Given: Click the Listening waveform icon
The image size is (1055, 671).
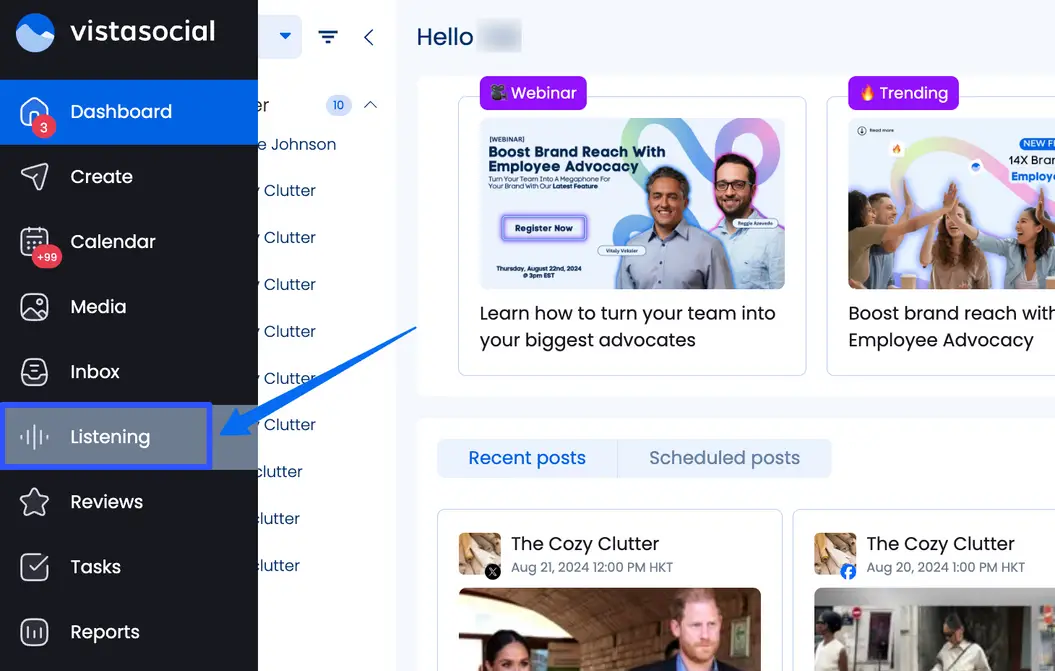Looking at the screenshot, I should tap(35, 437).
